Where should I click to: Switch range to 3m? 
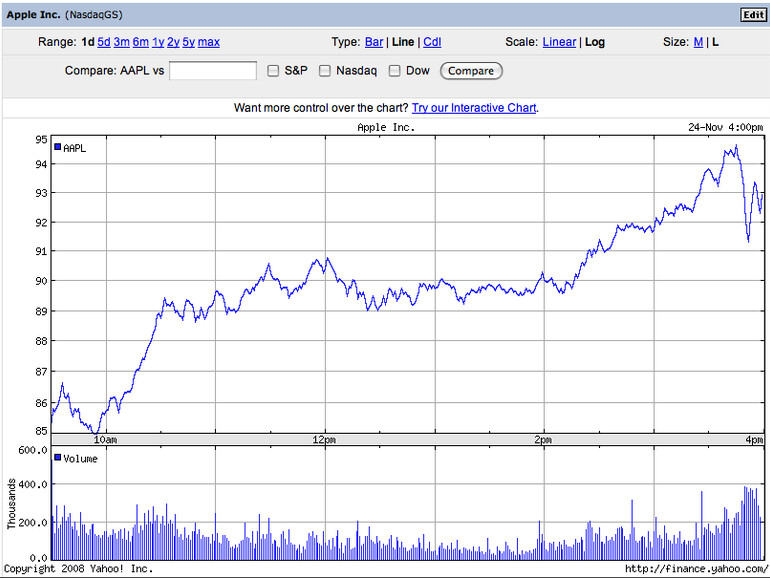121,42
